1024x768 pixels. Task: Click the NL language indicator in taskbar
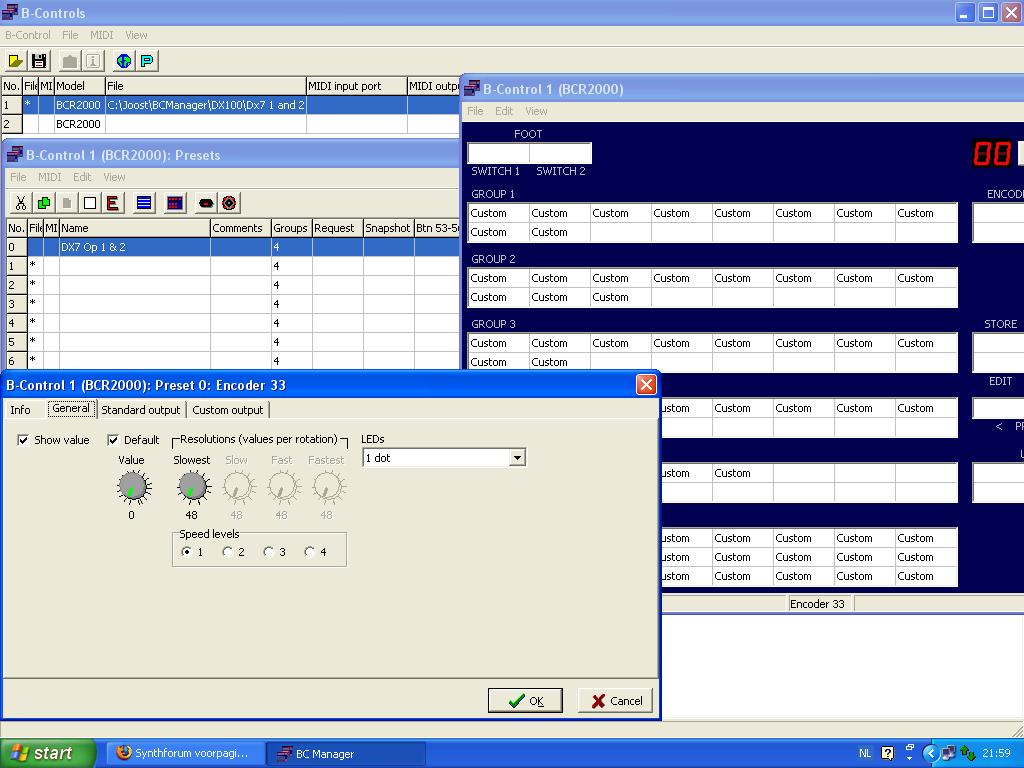point(865,753)
